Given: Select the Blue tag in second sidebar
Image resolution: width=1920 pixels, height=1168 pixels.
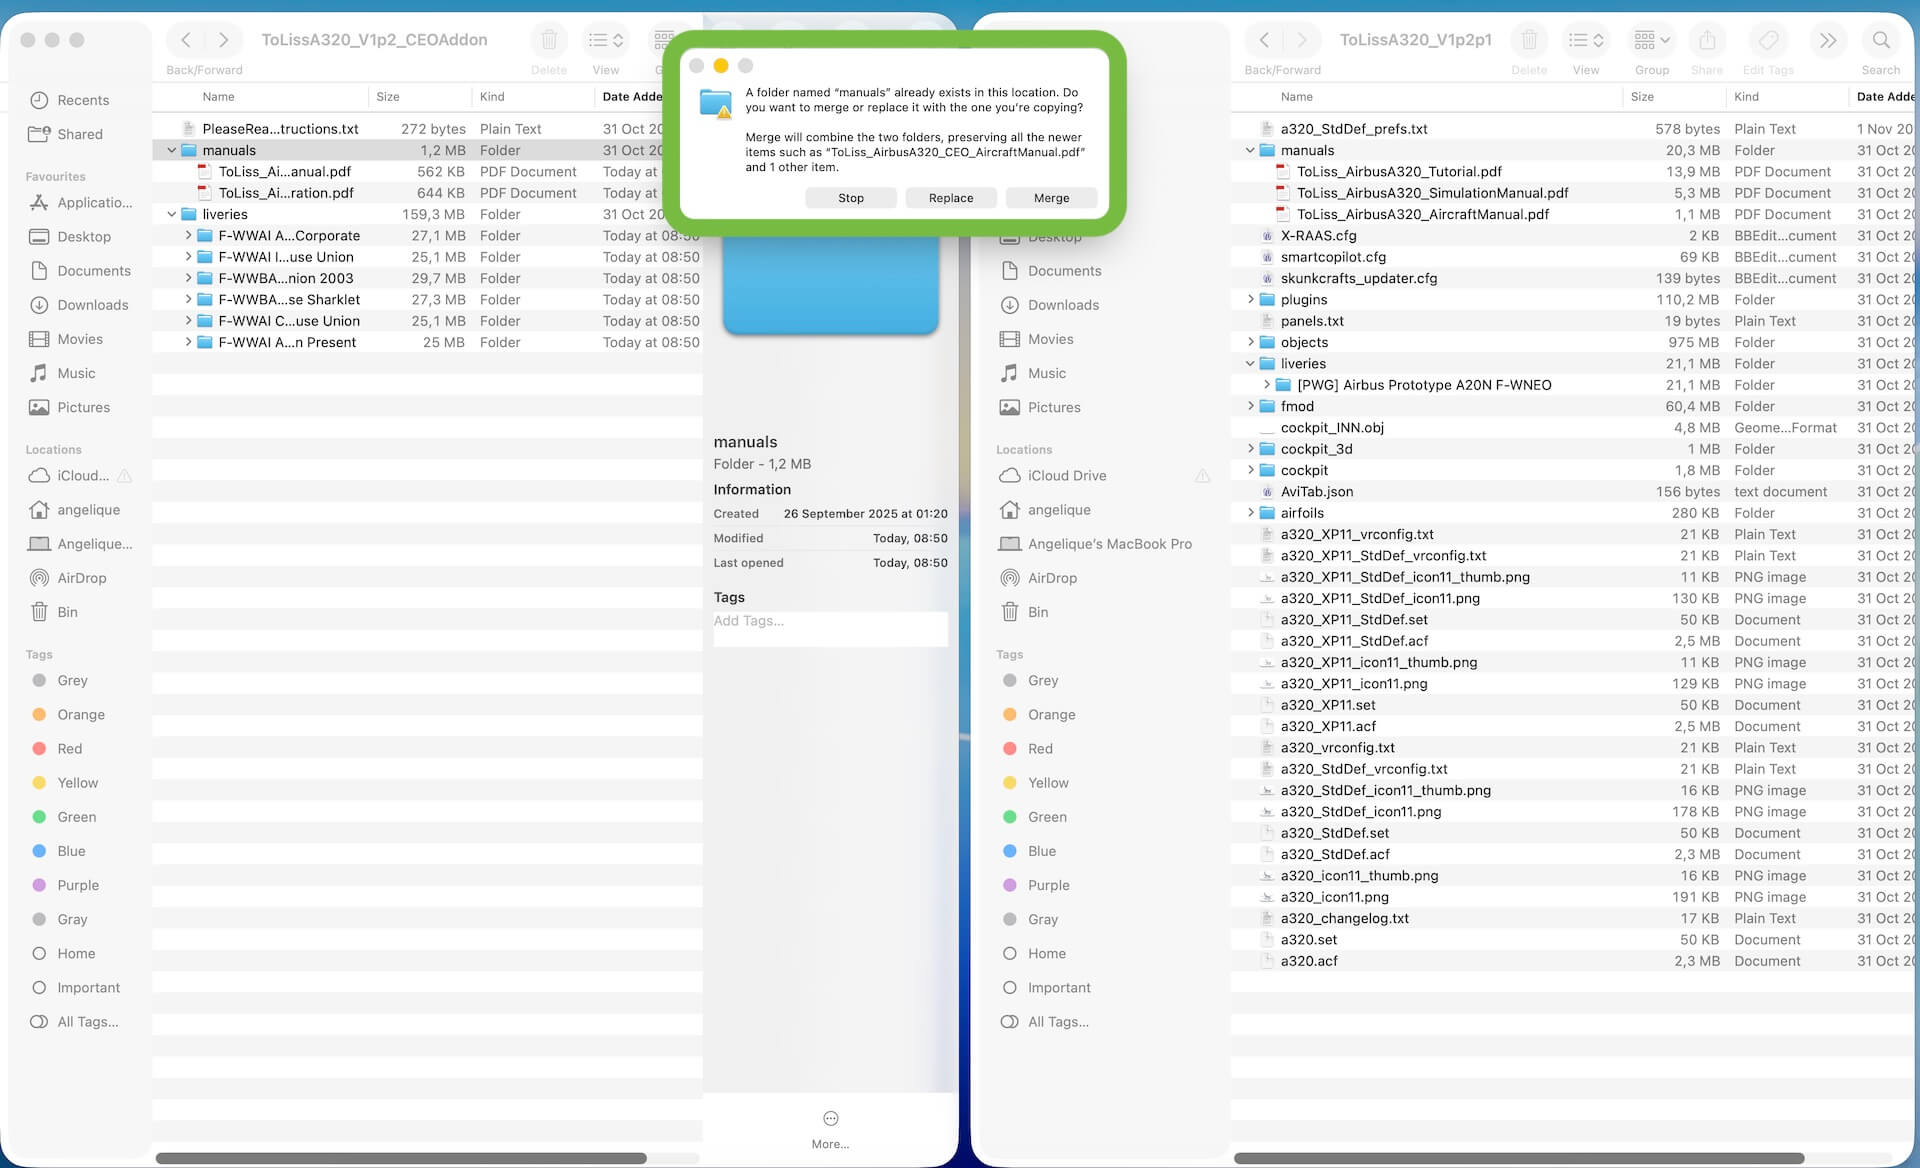Looking at the screenshot, I should [1041, 851].
